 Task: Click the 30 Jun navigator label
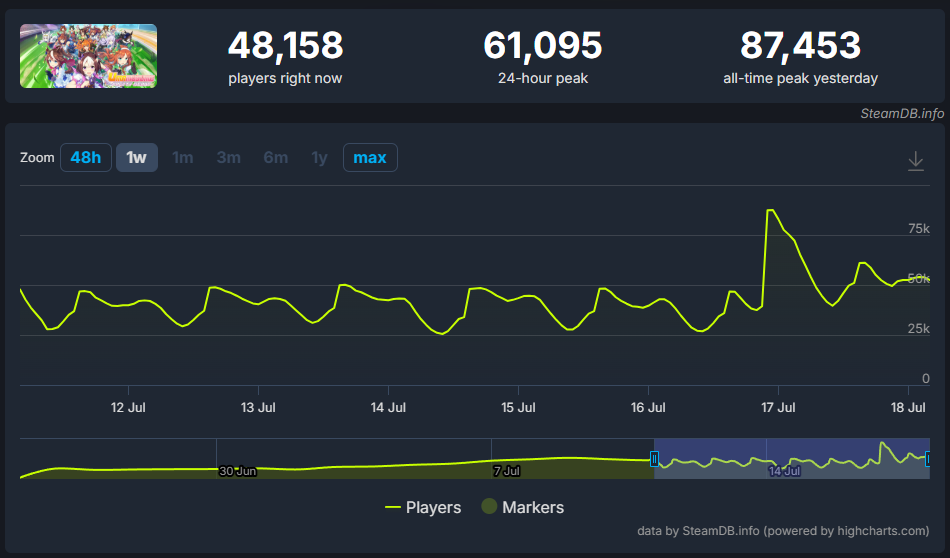[x=238, y=471]
